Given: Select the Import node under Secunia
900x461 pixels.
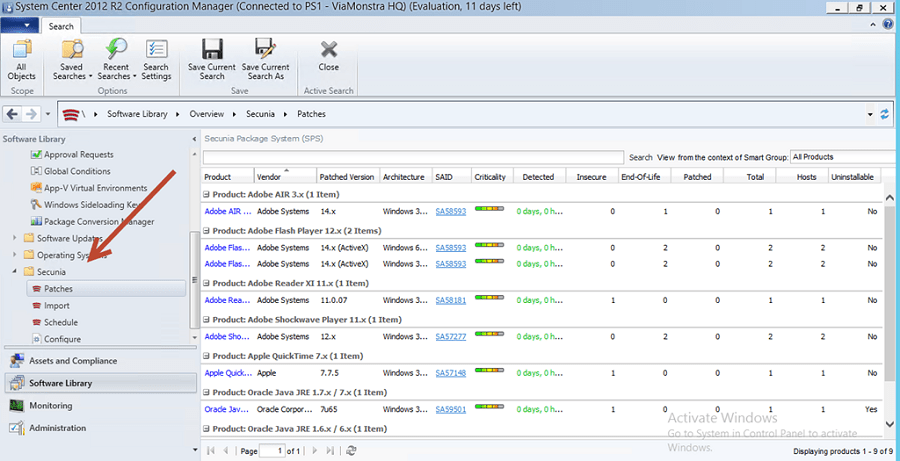Looking at the screenshot, I should point(57,306).
